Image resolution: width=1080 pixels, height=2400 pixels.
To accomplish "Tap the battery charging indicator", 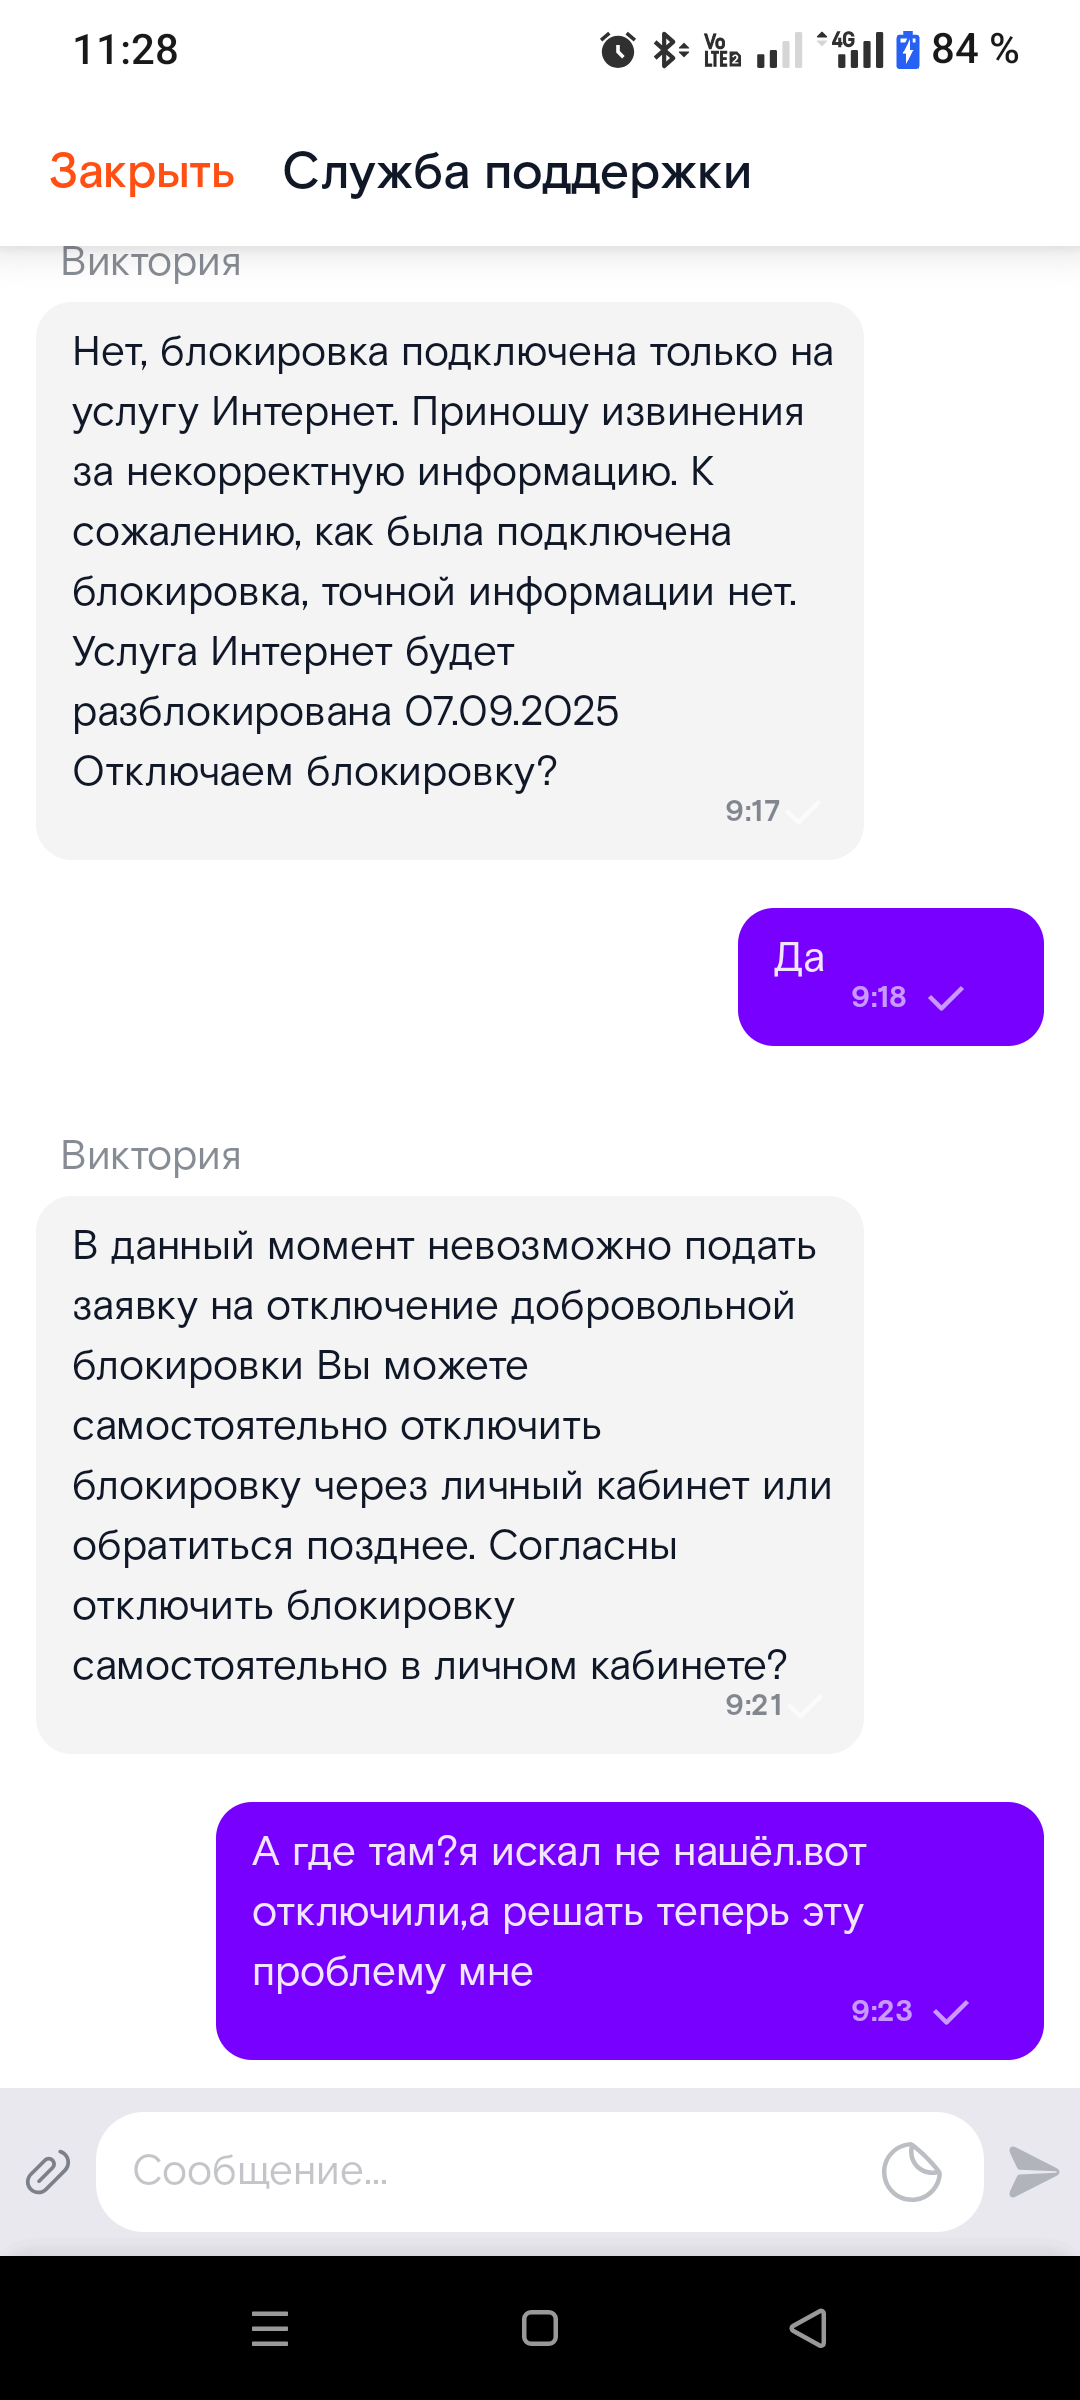I will (907, 49).
